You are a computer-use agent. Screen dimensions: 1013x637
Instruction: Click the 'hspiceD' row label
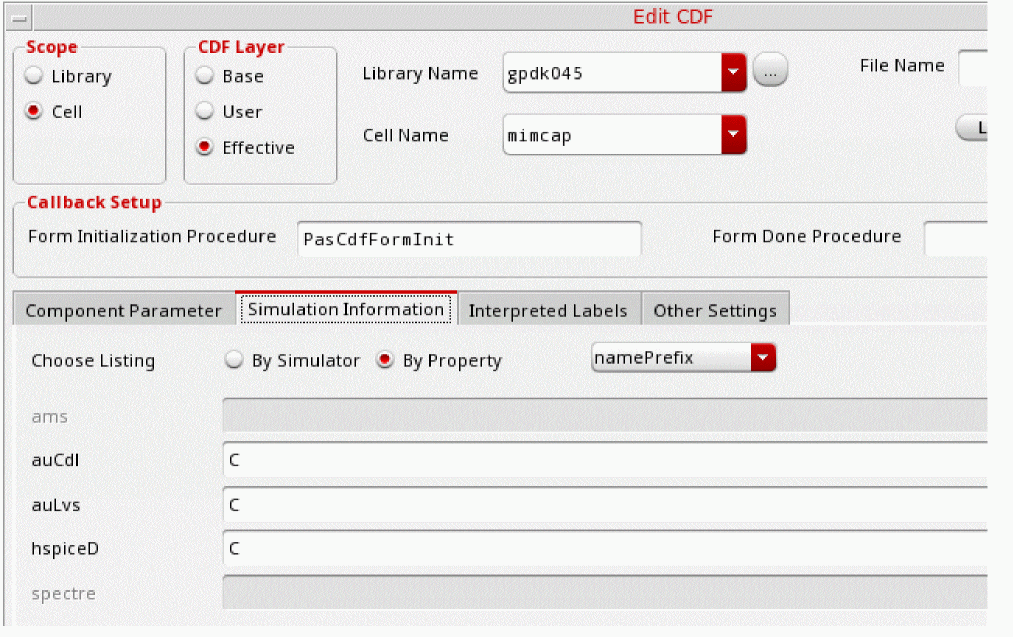coord(65,548)
